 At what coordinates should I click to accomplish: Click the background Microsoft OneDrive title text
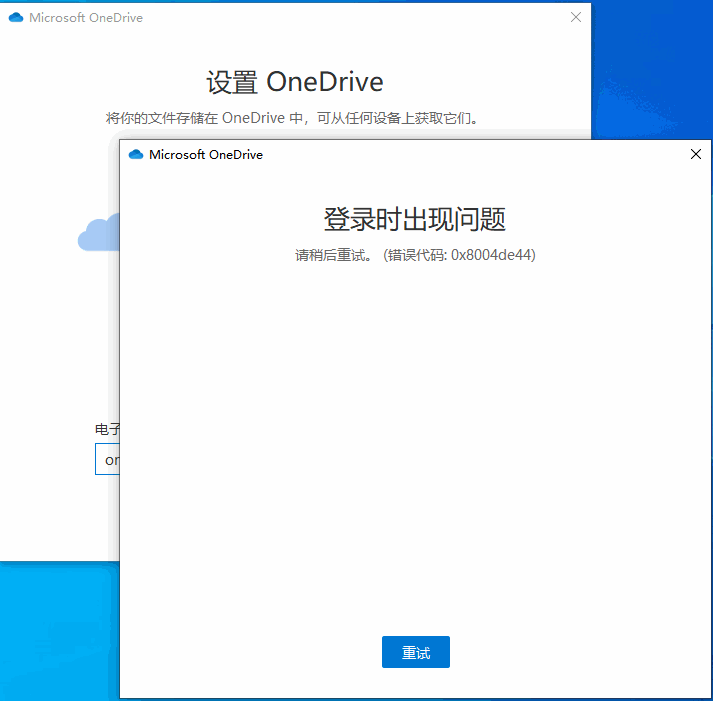(86, 17)
